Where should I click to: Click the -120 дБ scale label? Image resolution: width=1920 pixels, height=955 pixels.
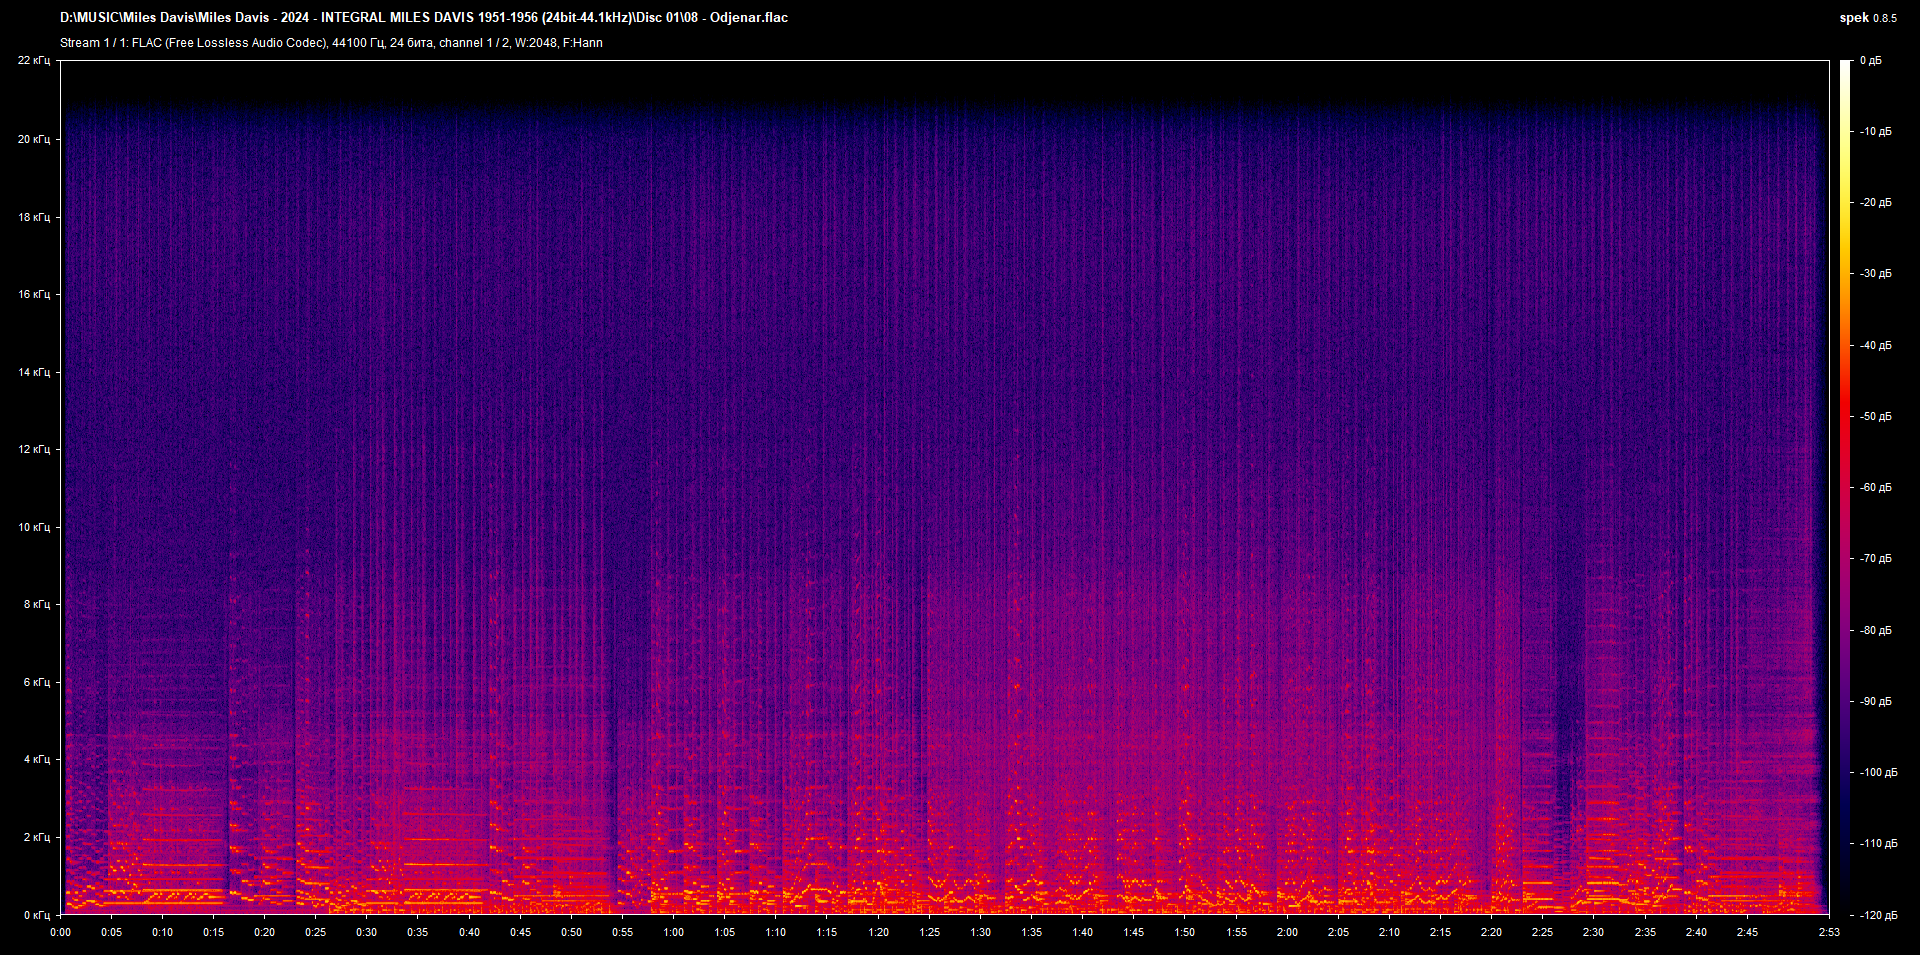click(x=1878, y=915)
